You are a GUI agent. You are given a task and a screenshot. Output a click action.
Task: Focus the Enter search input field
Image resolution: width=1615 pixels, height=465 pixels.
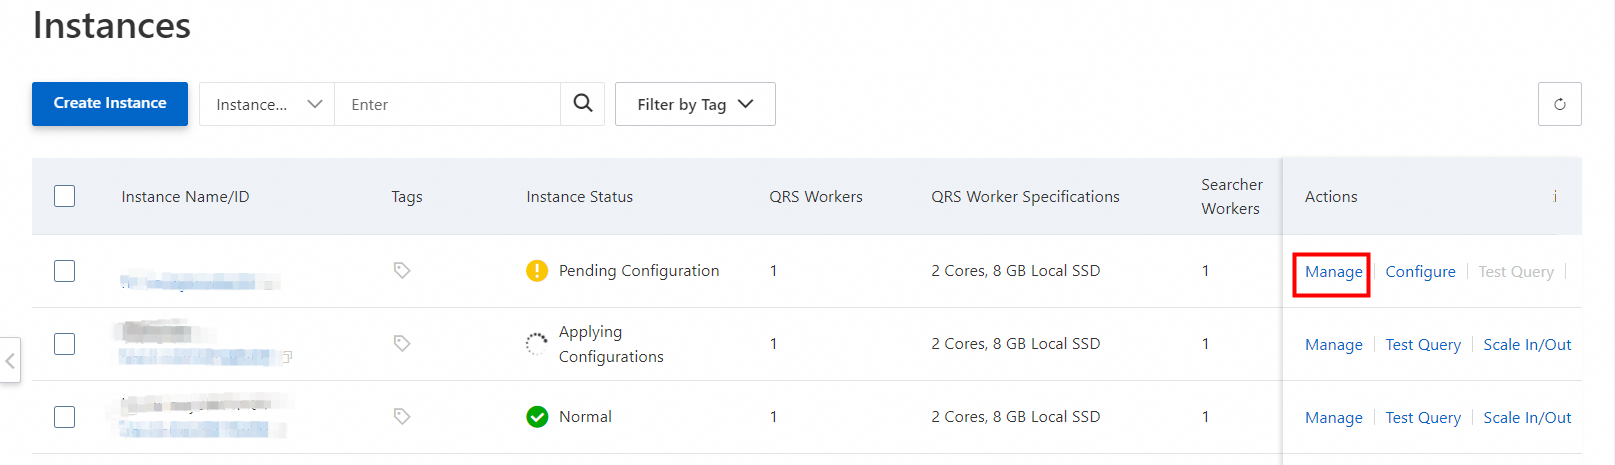point(447,104)
